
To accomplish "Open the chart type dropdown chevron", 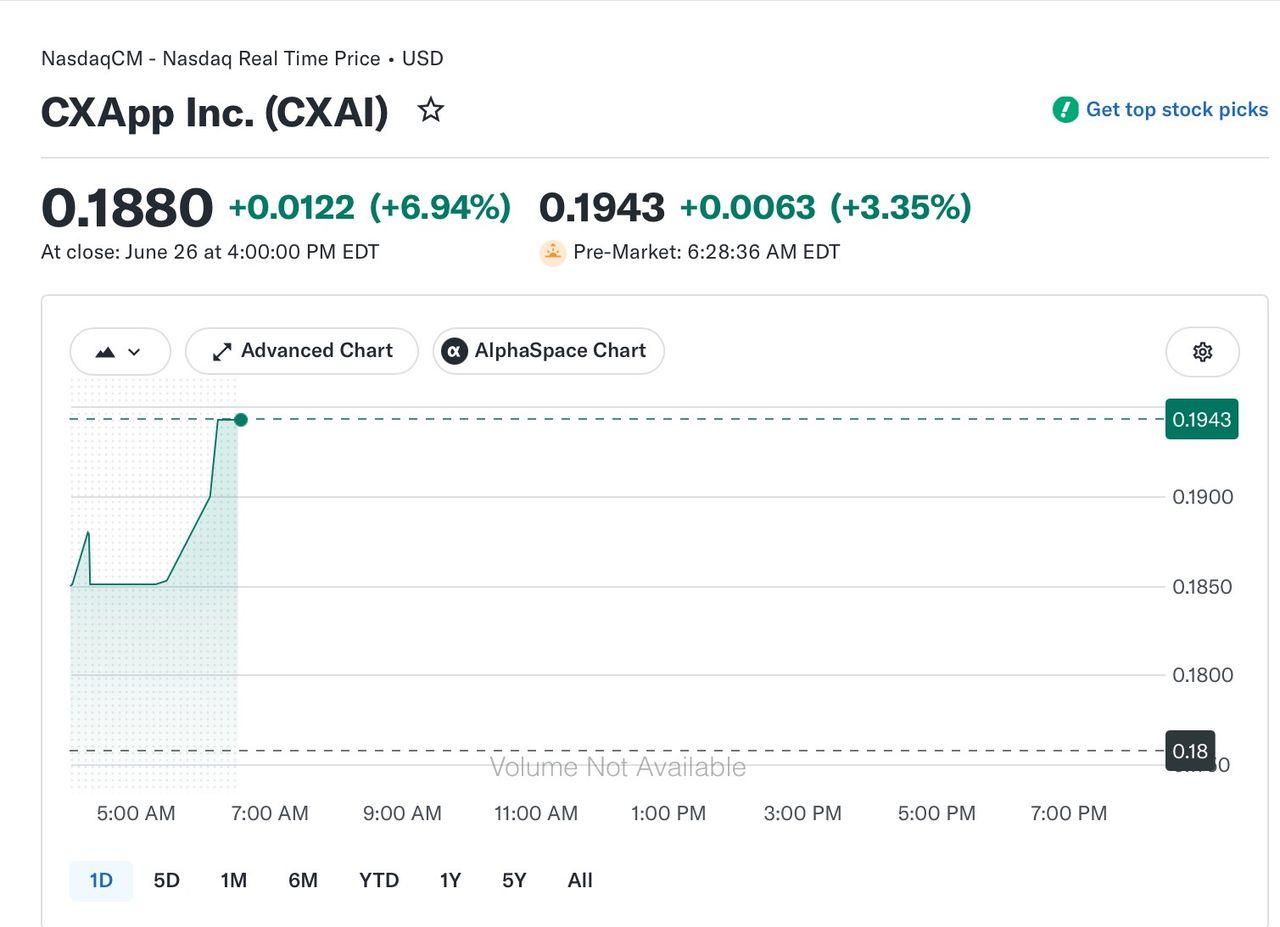I will coord(134,352).
